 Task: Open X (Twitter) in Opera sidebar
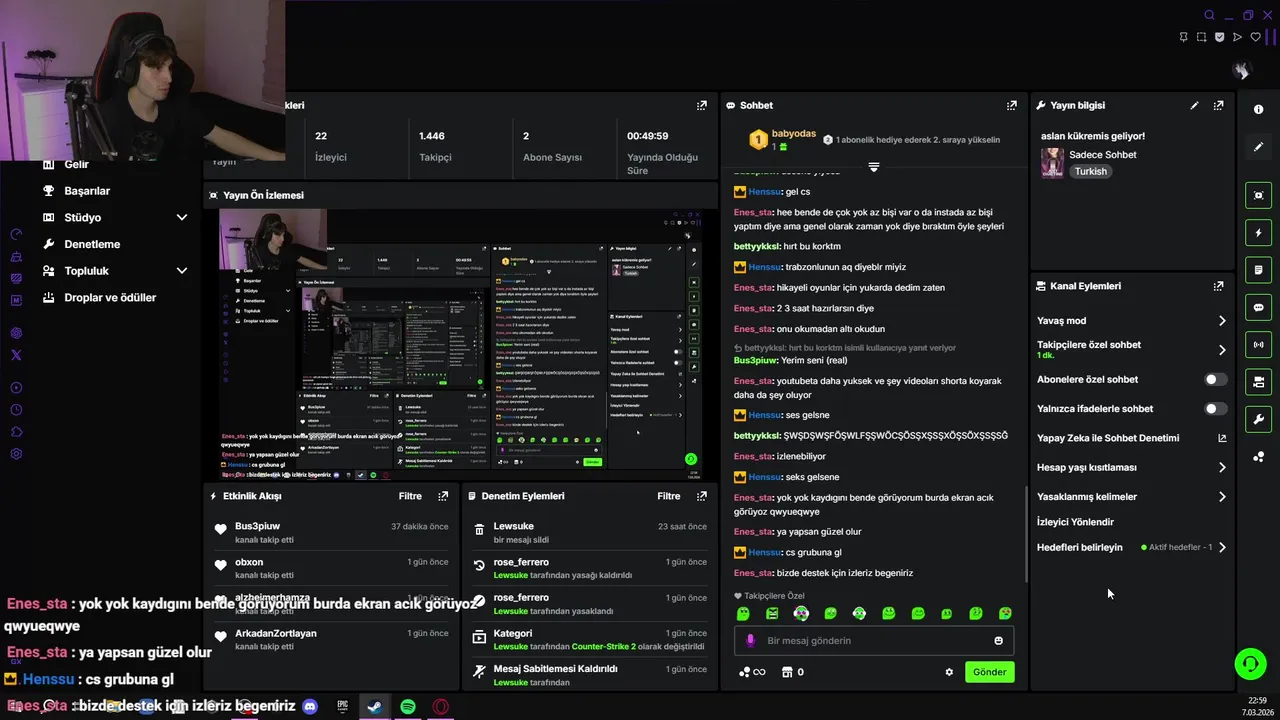pos(16,355)
